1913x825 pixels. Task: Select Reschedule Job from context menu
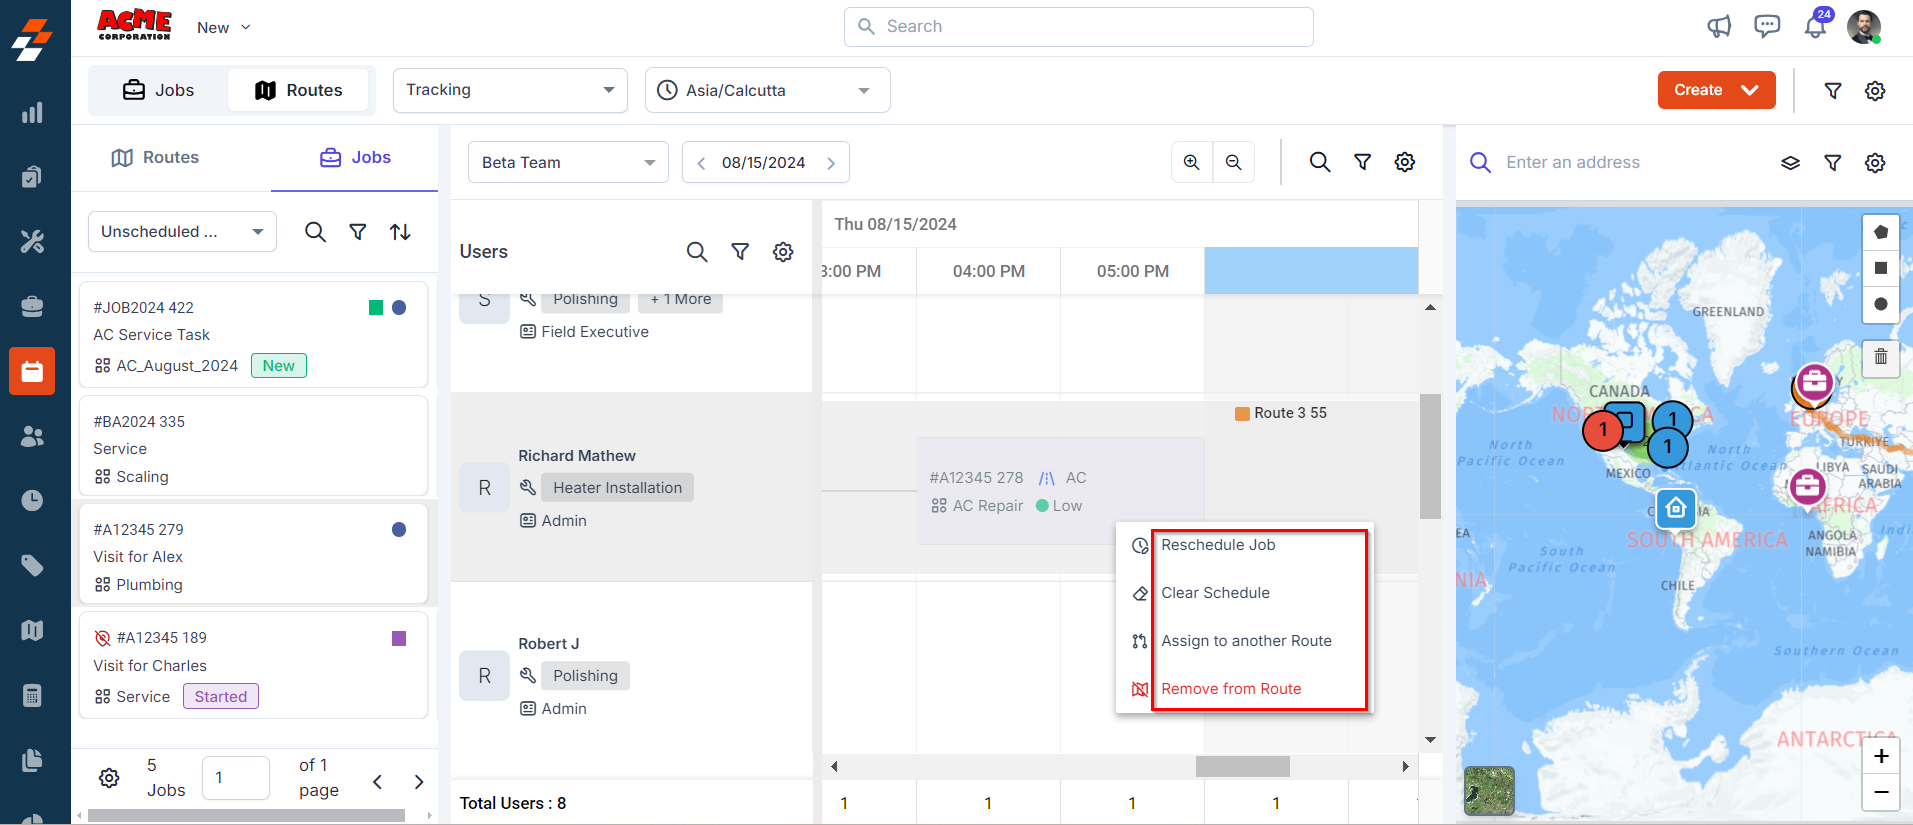tap(1218, 545)
